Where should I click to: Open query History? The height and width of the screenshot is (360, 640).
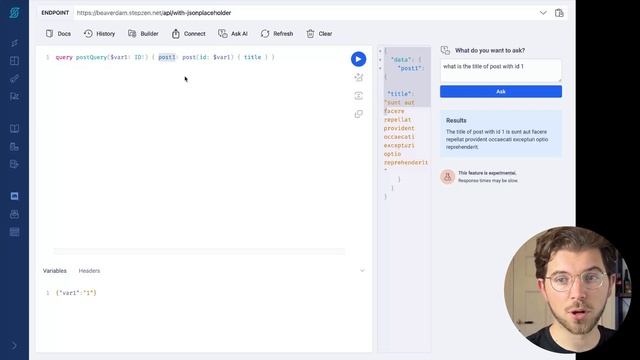click(100, 34)
